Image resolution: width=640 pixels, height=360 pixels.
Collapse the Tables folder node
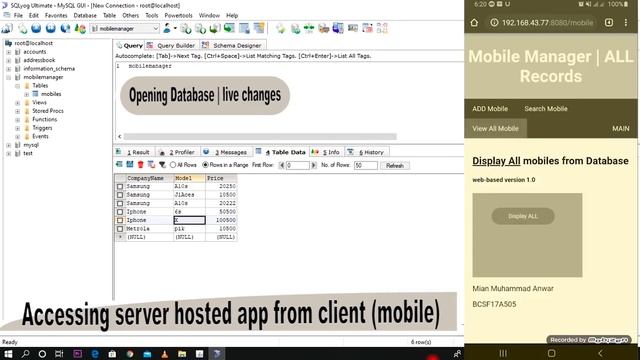(x=18, y=86)
